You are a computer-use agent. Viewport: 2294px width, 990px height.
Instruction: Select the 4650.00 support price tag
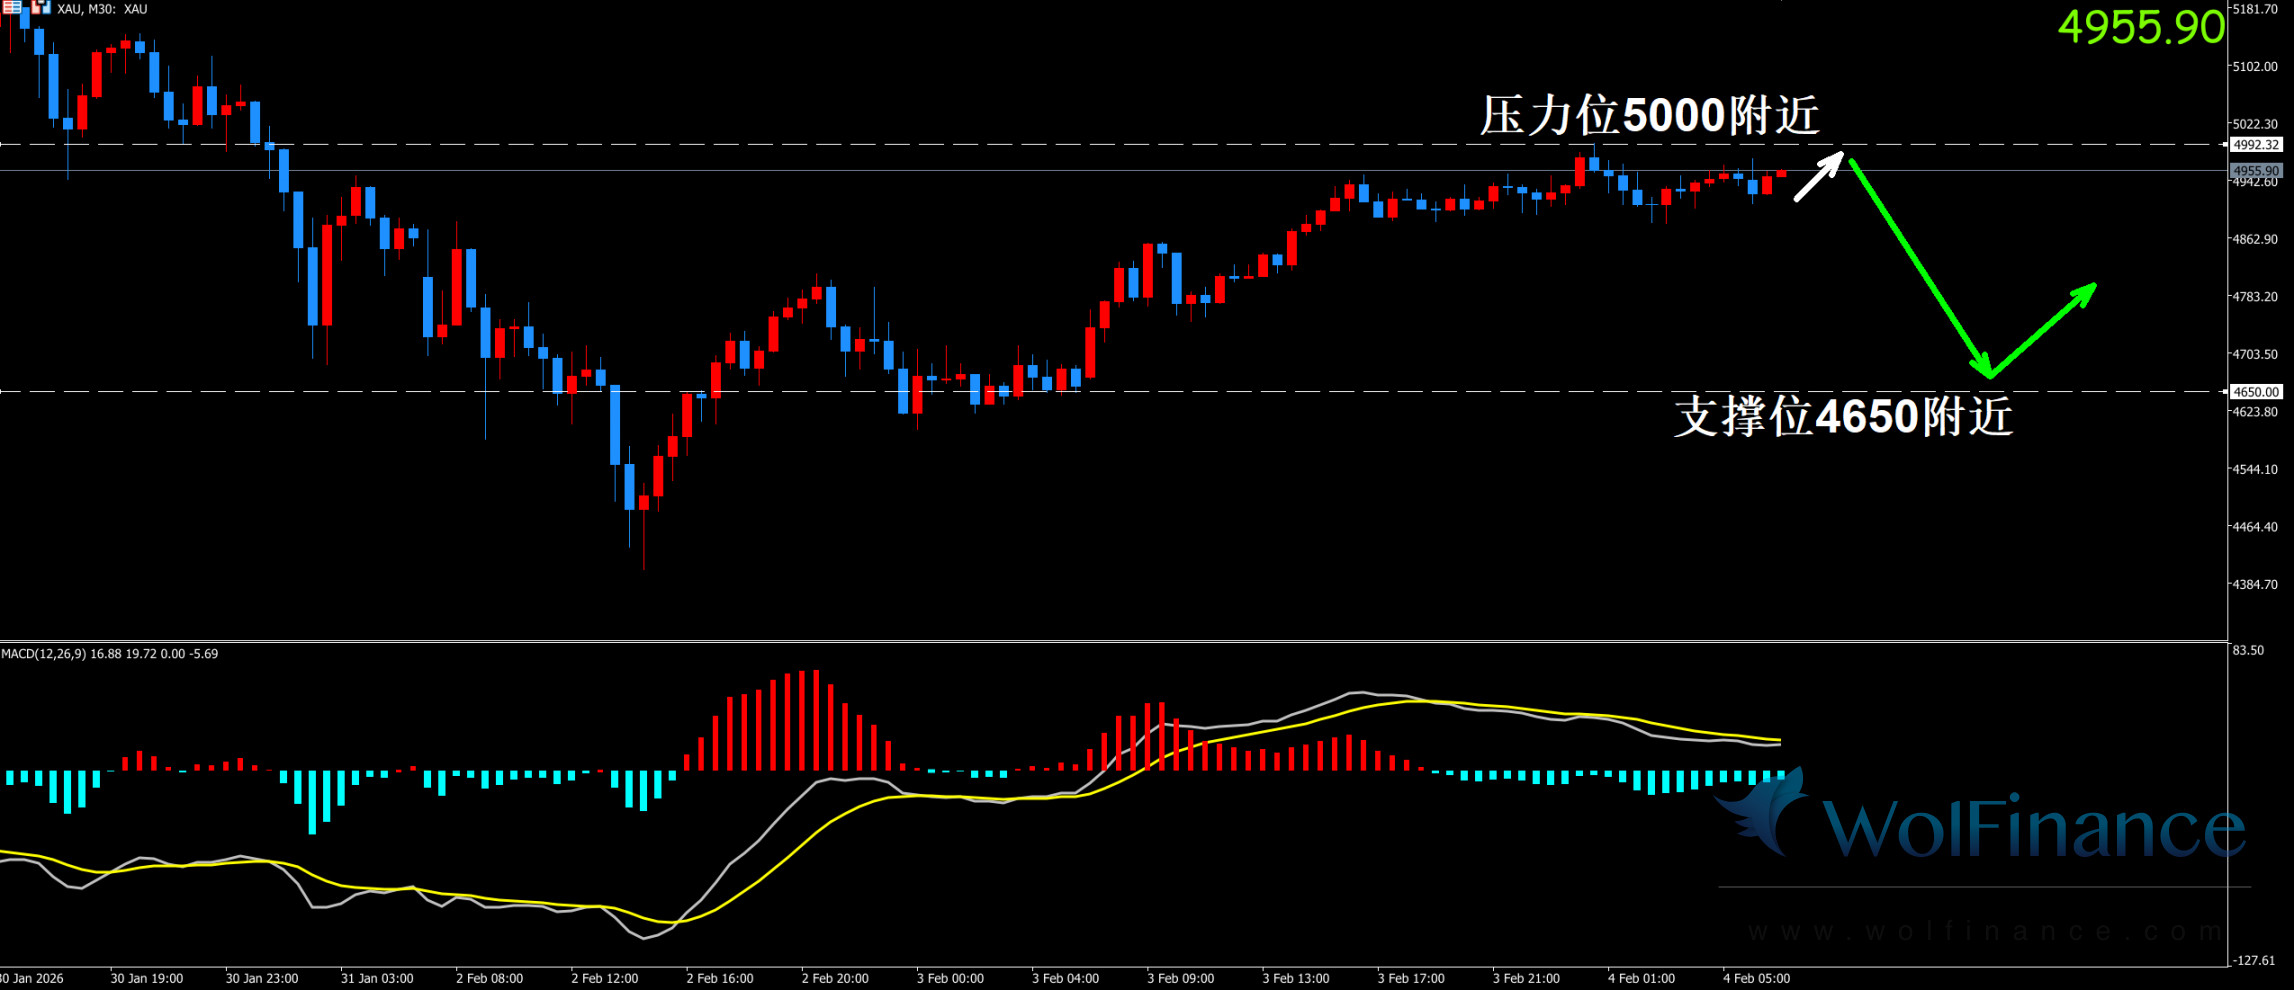(x=2256, y=392)
